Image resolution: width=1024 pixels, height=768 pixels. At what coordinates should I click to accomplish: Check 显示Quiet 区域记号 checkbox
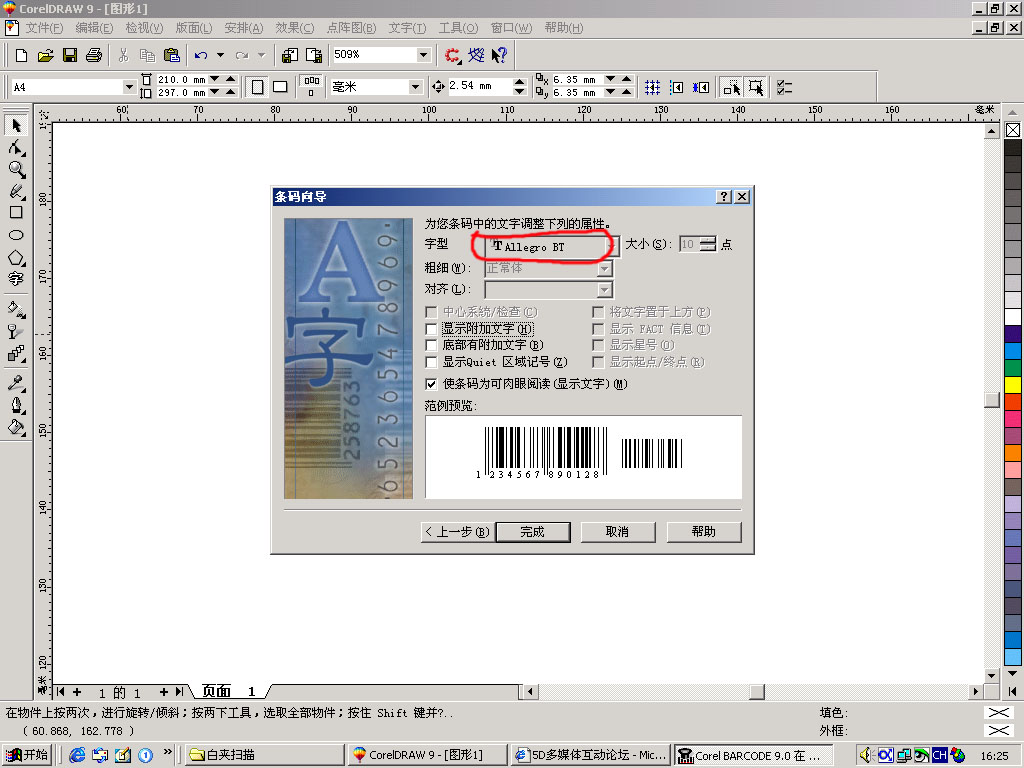431,362
